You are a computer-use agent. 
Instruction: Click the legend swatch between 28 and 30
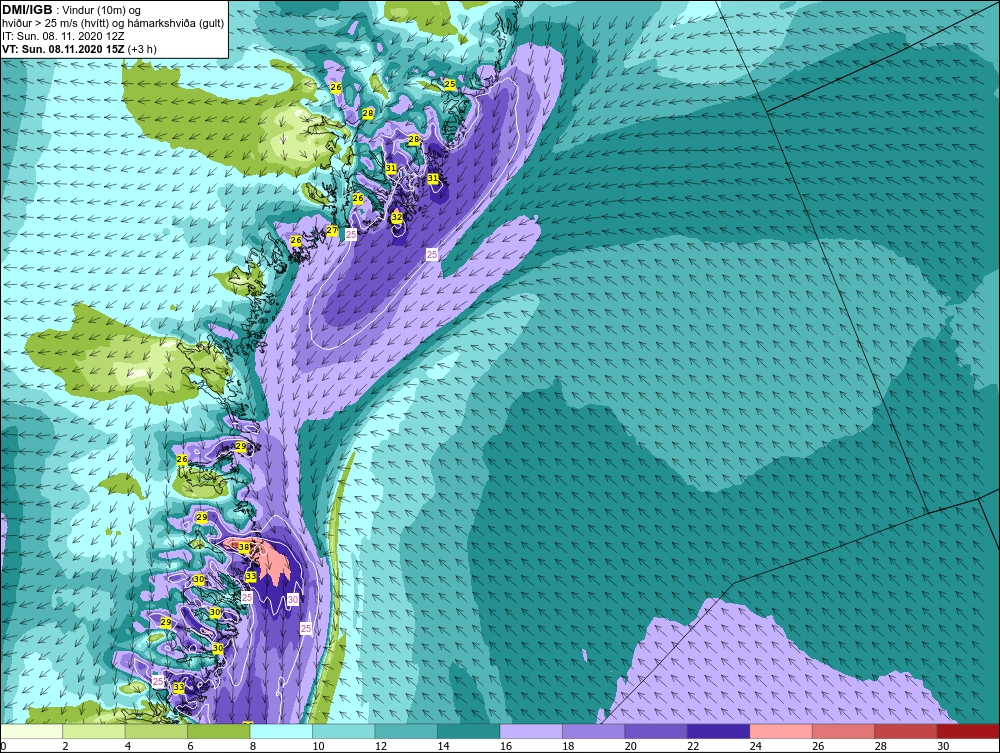pos(906,731)
